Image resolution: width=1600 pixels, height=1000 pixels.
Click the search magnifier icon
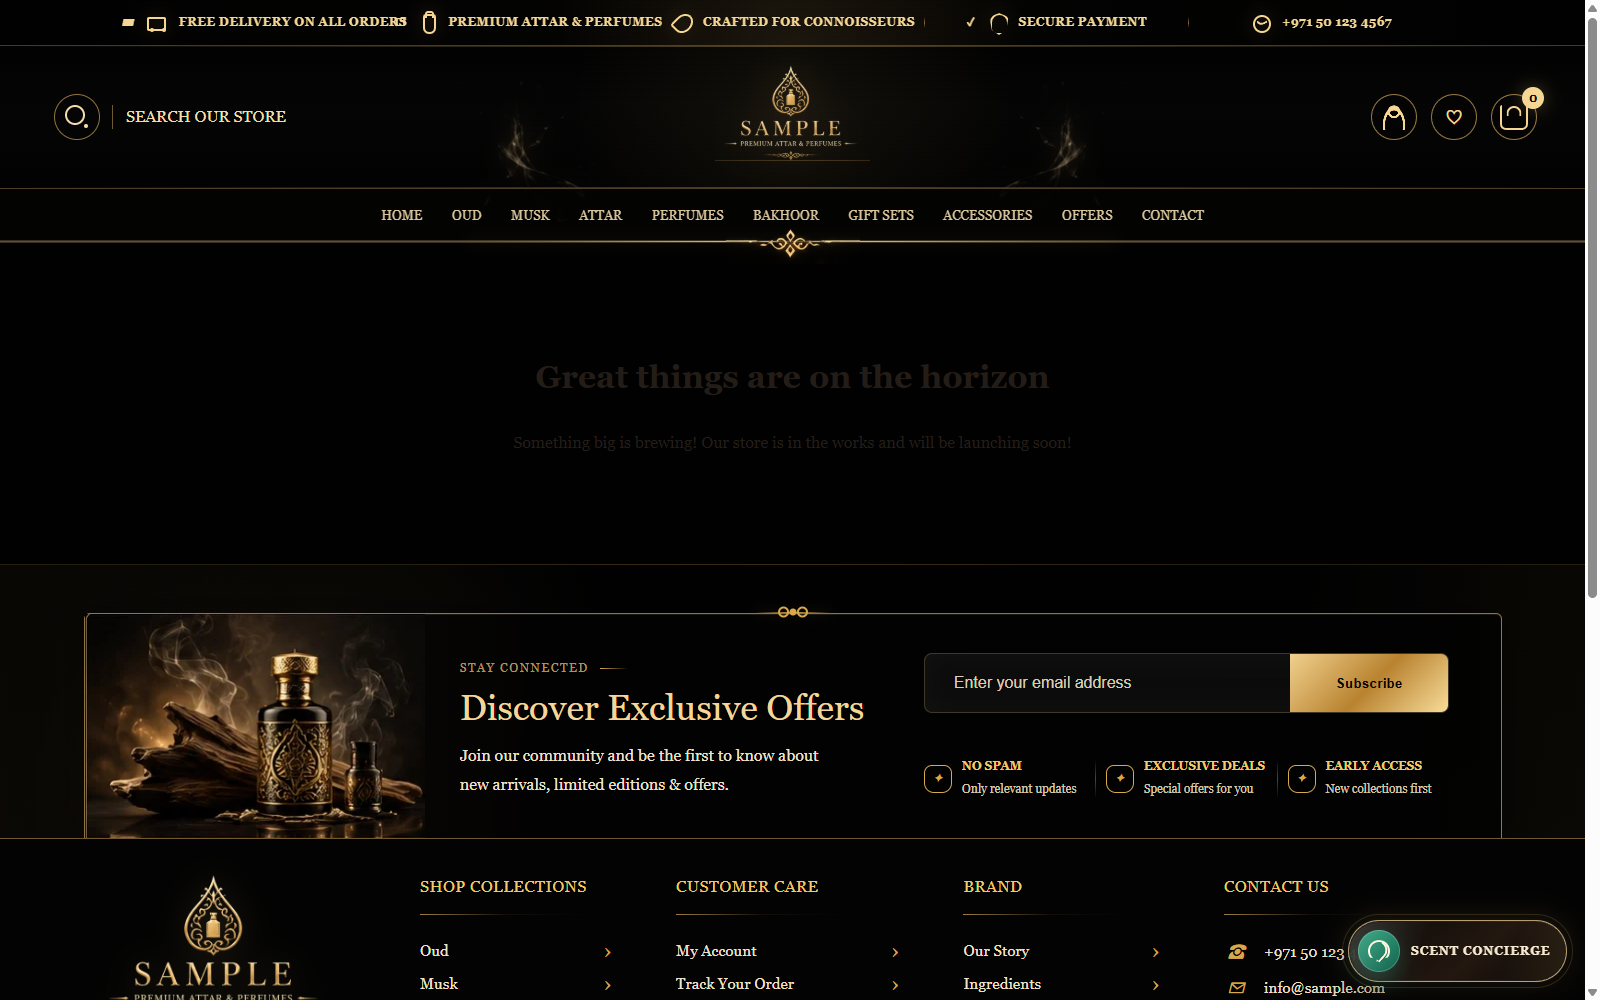tap(77, 117)
